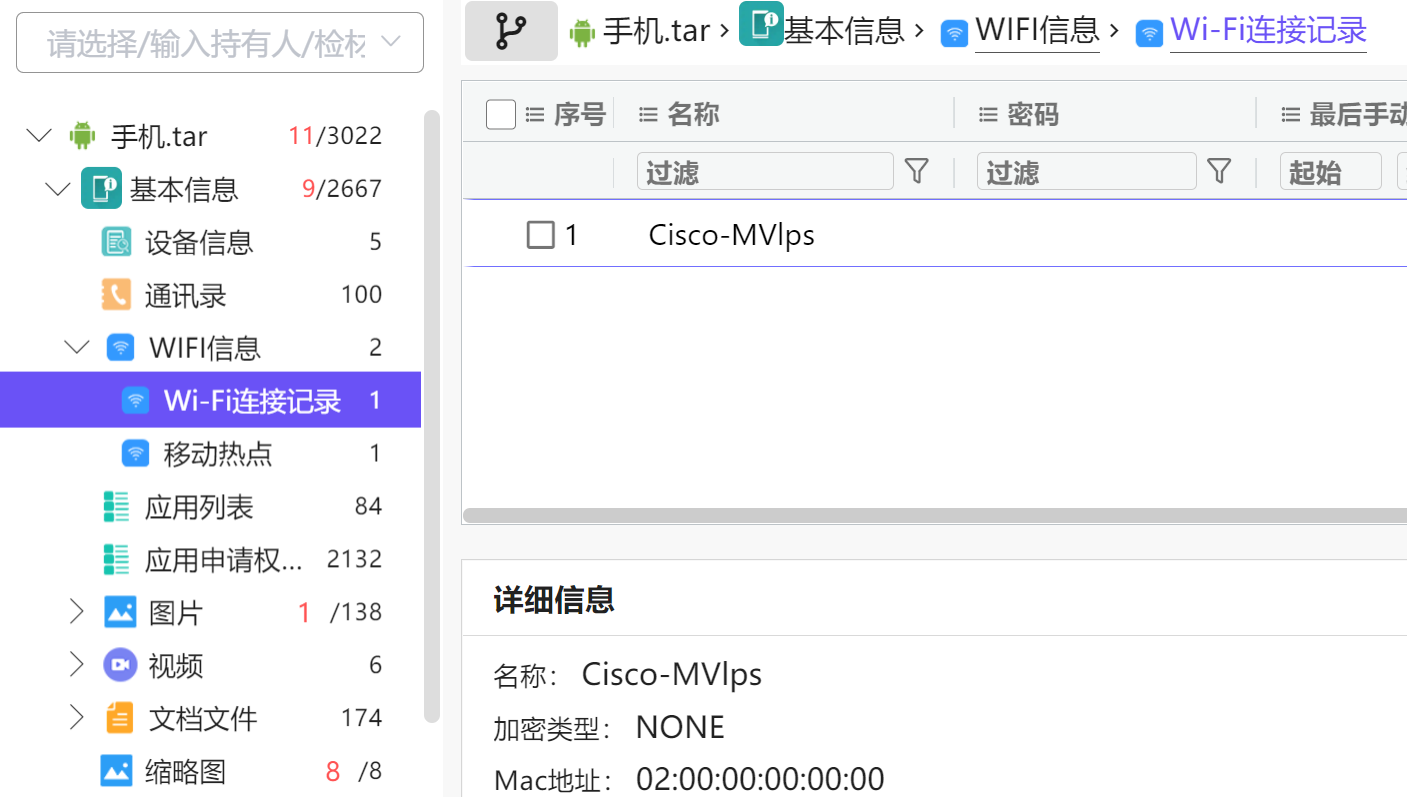This screenshot has height=797, width=1407.
Task: Expand the 图片 pictures node
Action: (x=76, y=611)
